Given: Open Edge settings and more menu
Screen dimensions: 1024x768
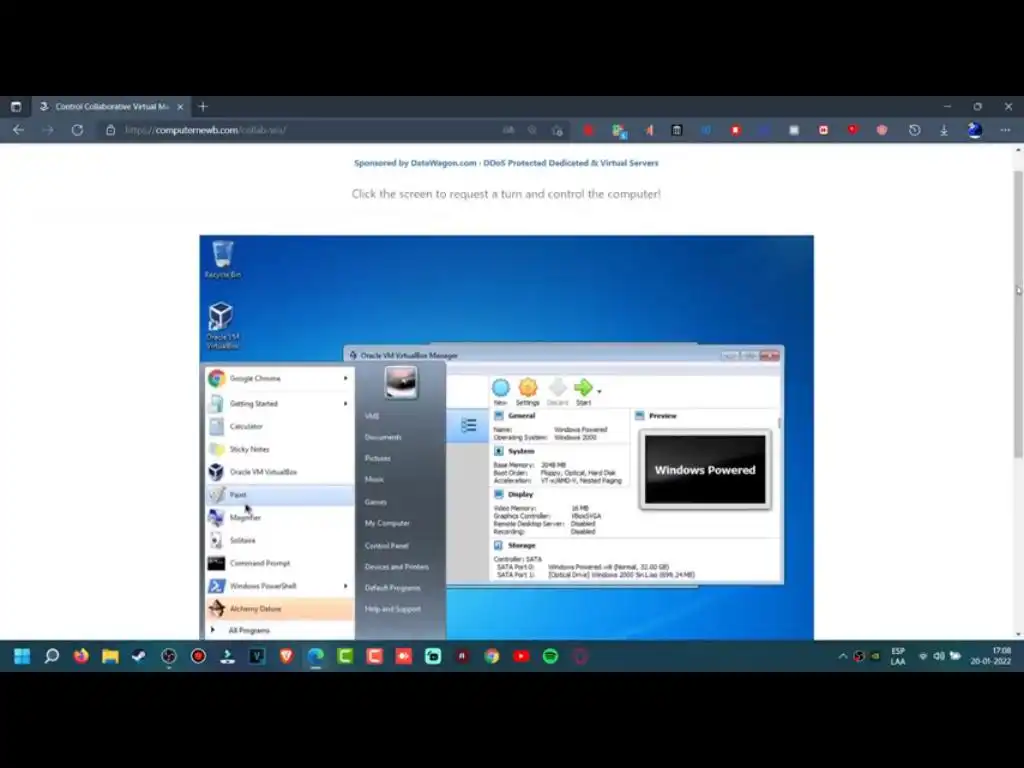Looking at the screenshot, I should point(1005,130).
